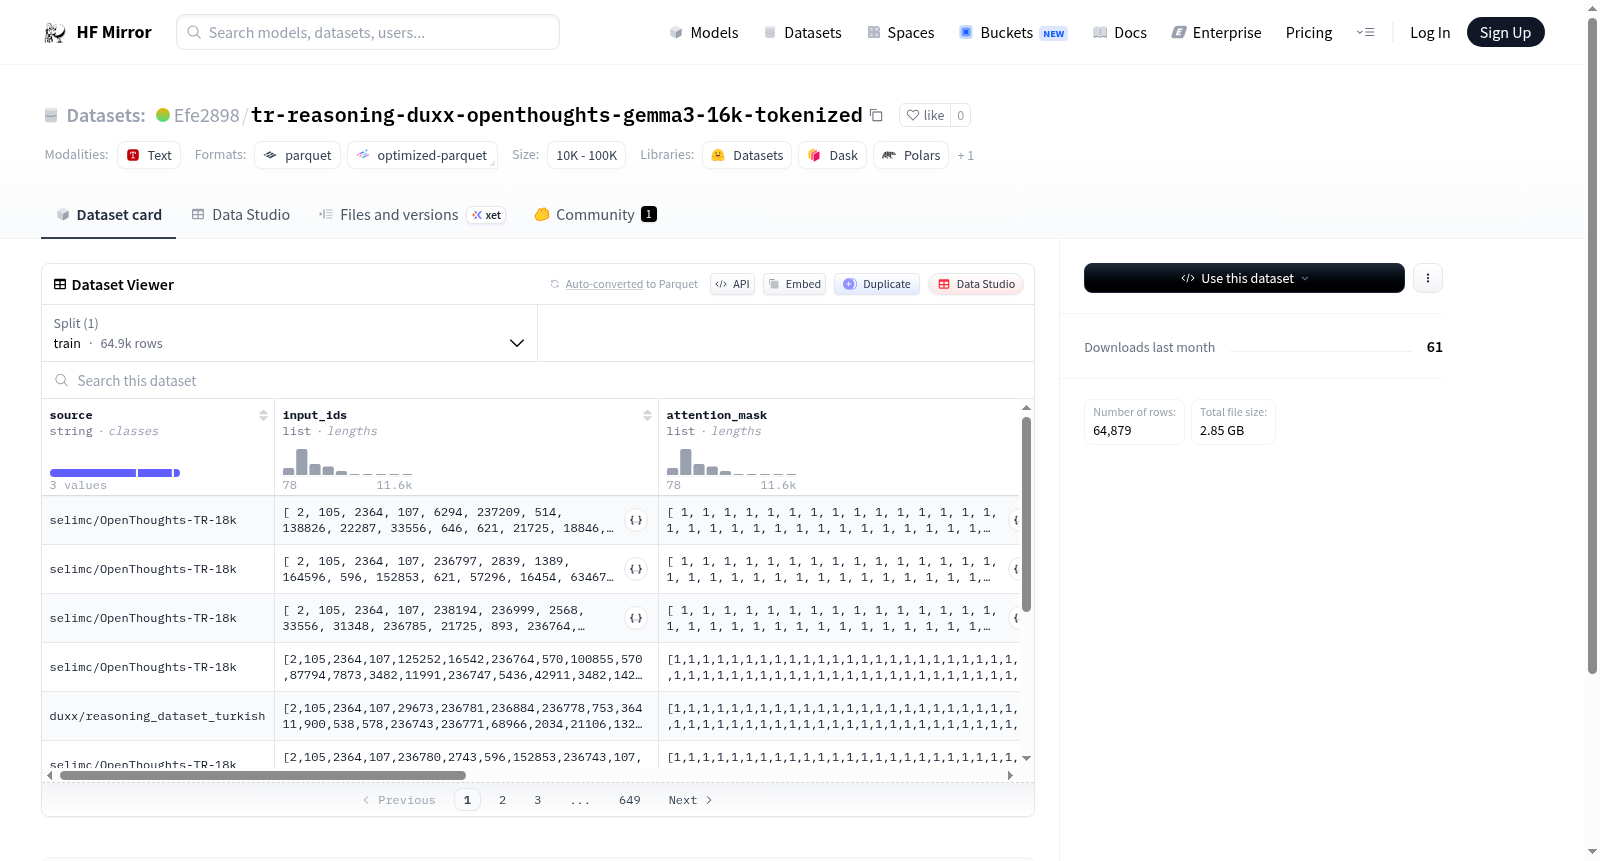Open the Pricing page
Viewport: 1600px width, 861px height.
[x=1309, y=33]
